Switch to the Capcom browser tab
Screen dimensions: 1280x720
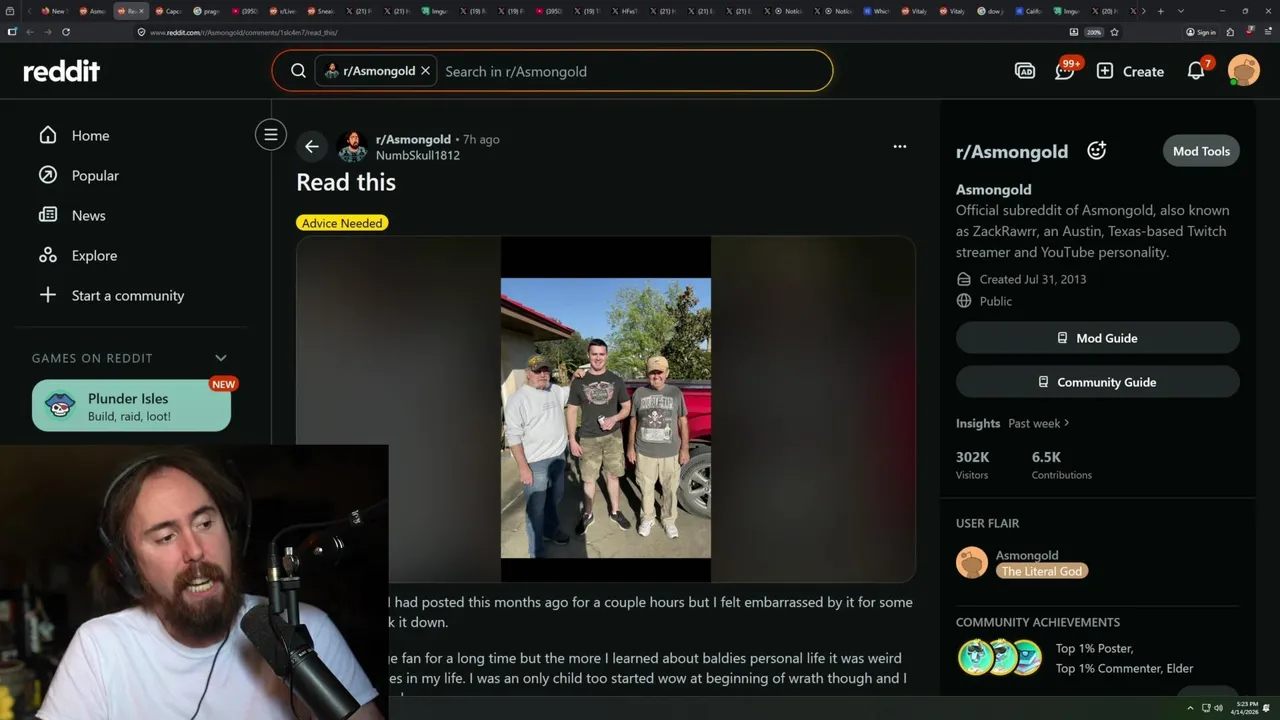click(x=170, y=11)
